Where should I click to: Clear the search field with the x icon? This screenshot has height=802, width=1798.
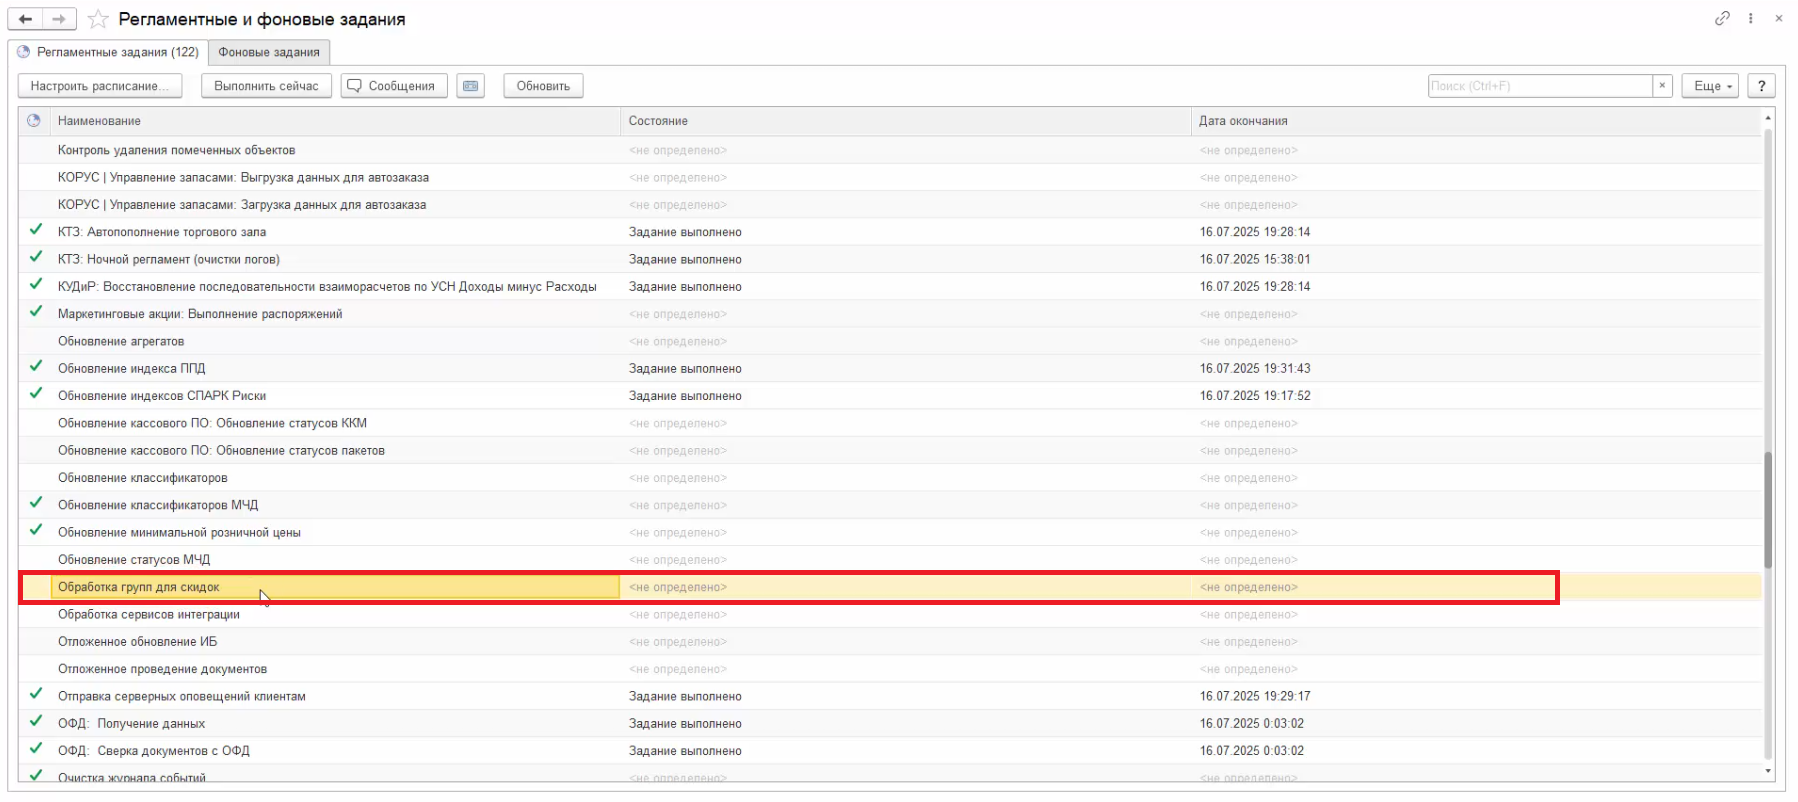(1662, 86)
